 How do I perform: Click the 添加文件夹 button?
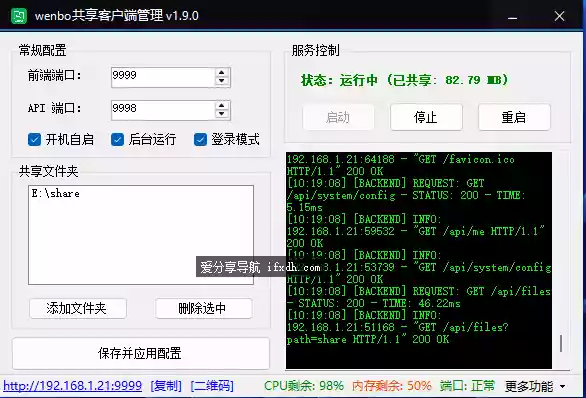(x=78, y=308)
